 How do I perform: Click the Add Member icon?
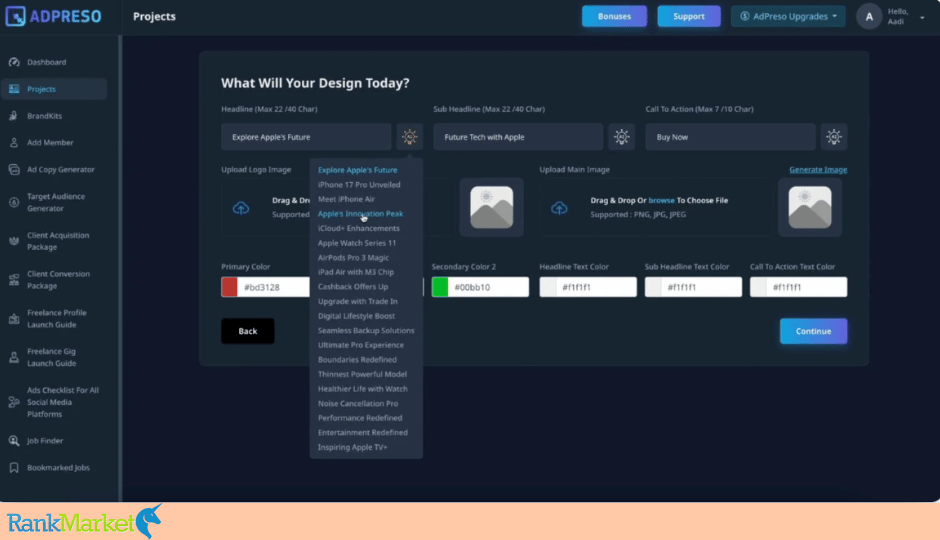click(14, 143)
